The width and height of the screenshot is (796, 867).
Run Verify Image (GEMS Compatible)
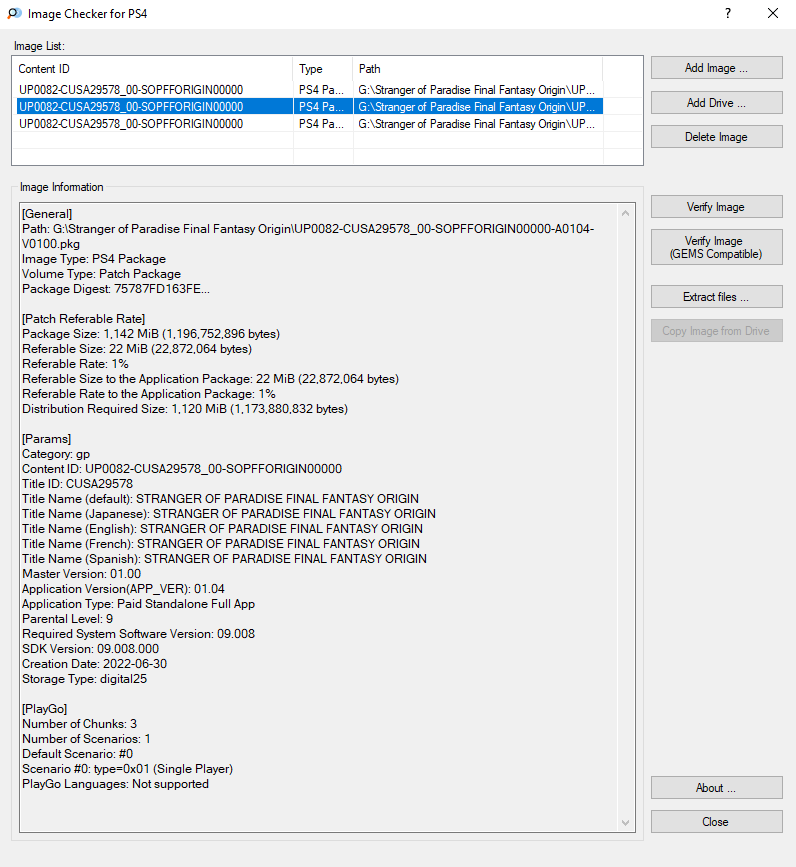click(716, 247)
